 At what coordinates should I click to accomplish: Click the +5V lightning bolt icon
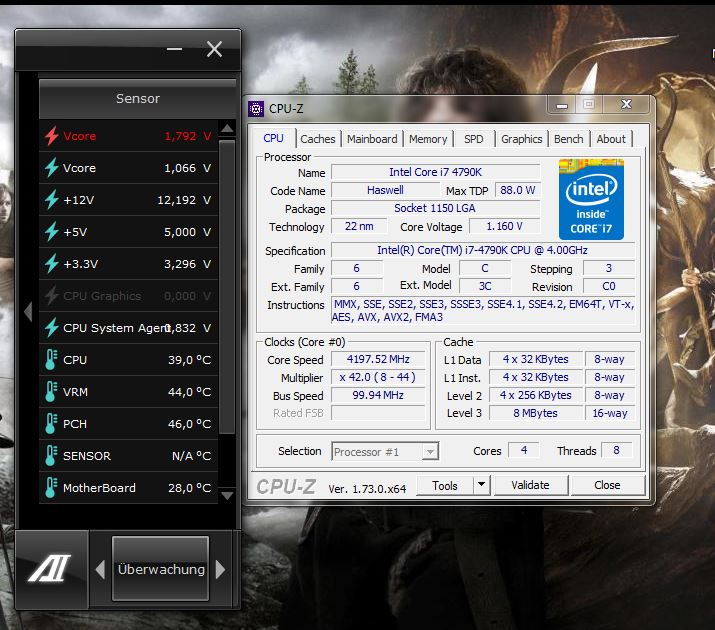[x=52, y=232]
